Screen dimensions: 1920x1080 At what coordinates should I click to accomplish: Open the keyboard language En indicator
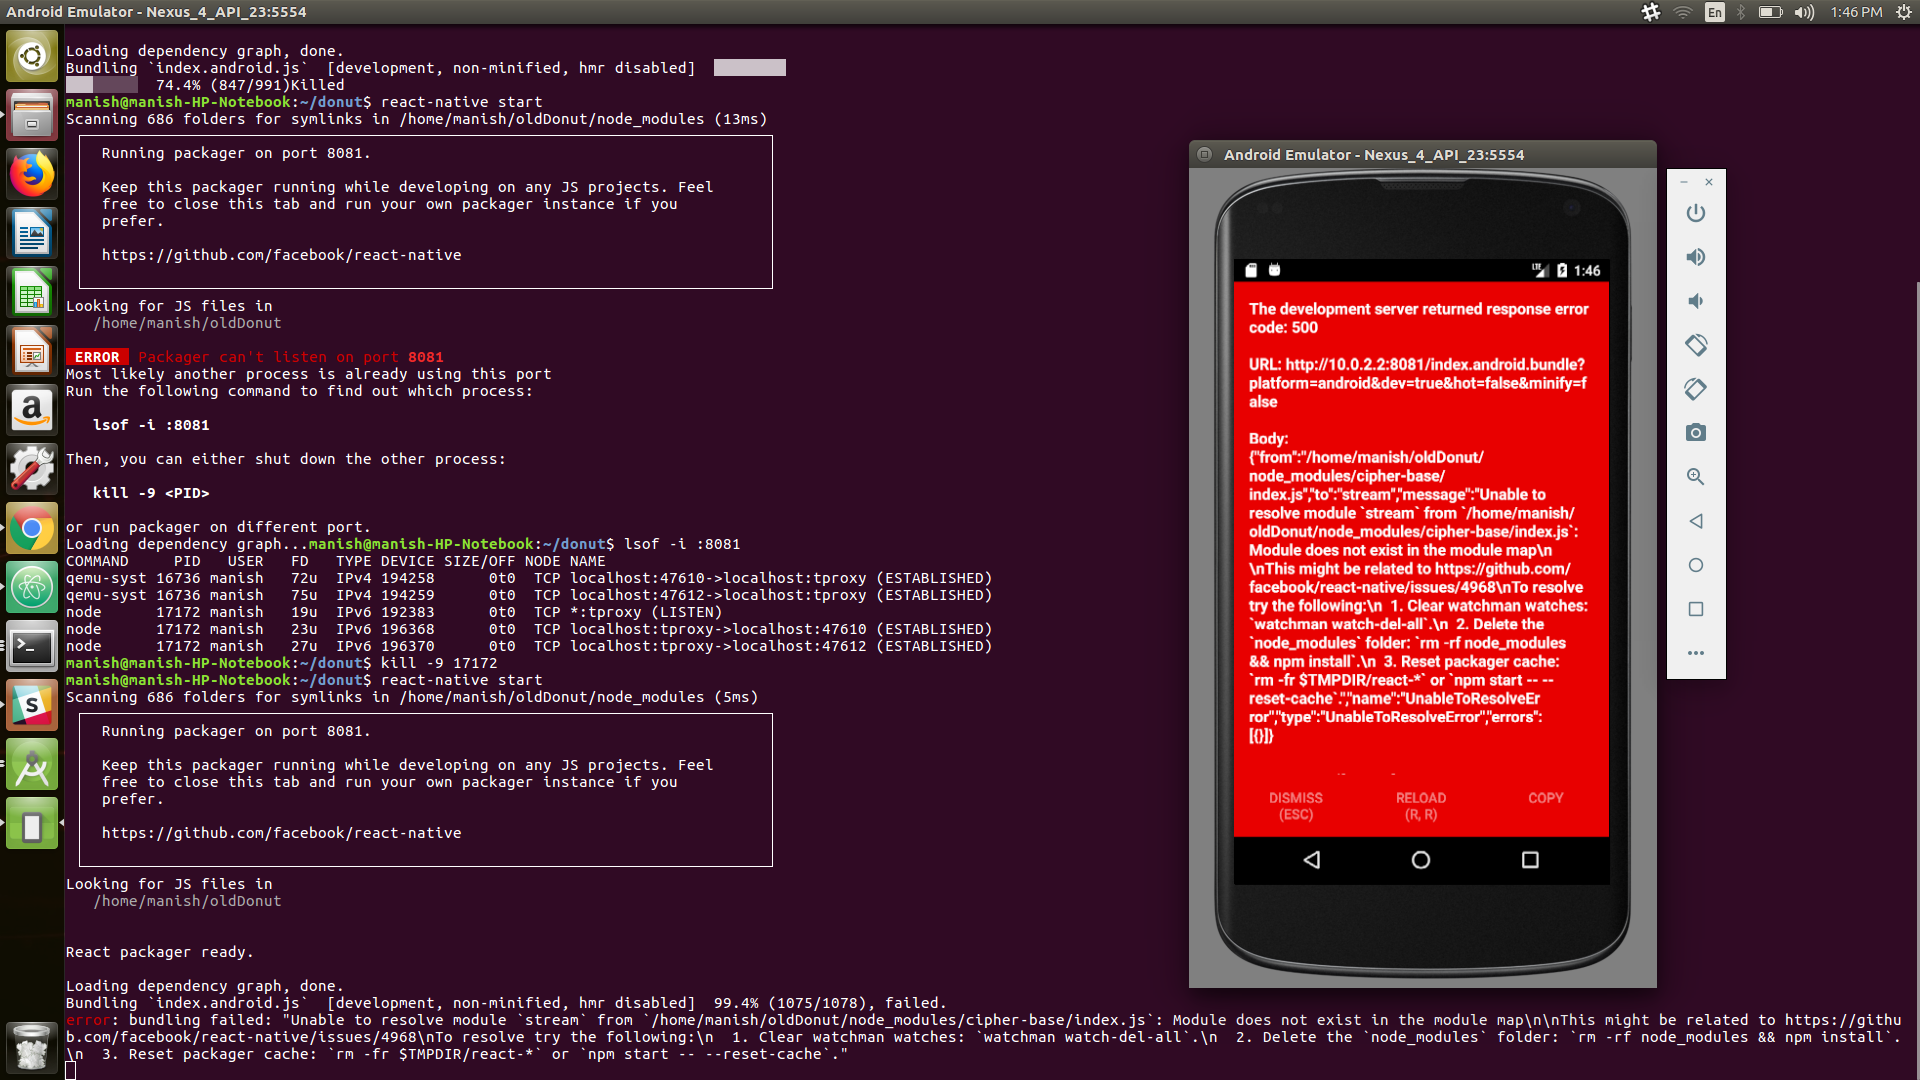(1714, 12)
